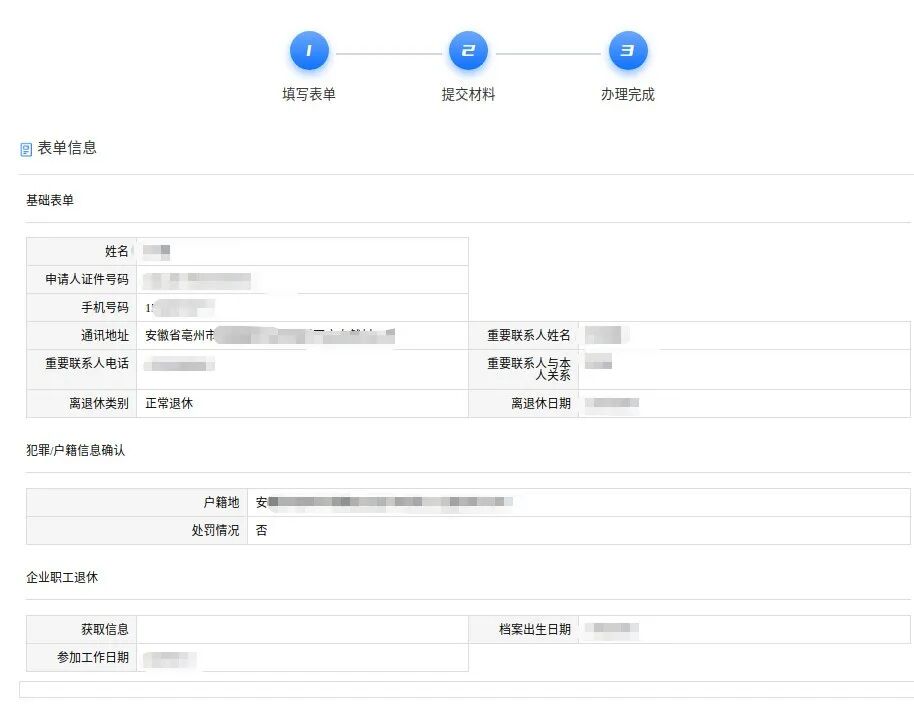The image size is (914, 707).
Task: Click the 申请人证件号码 label
Action: [x=87, y=280]
